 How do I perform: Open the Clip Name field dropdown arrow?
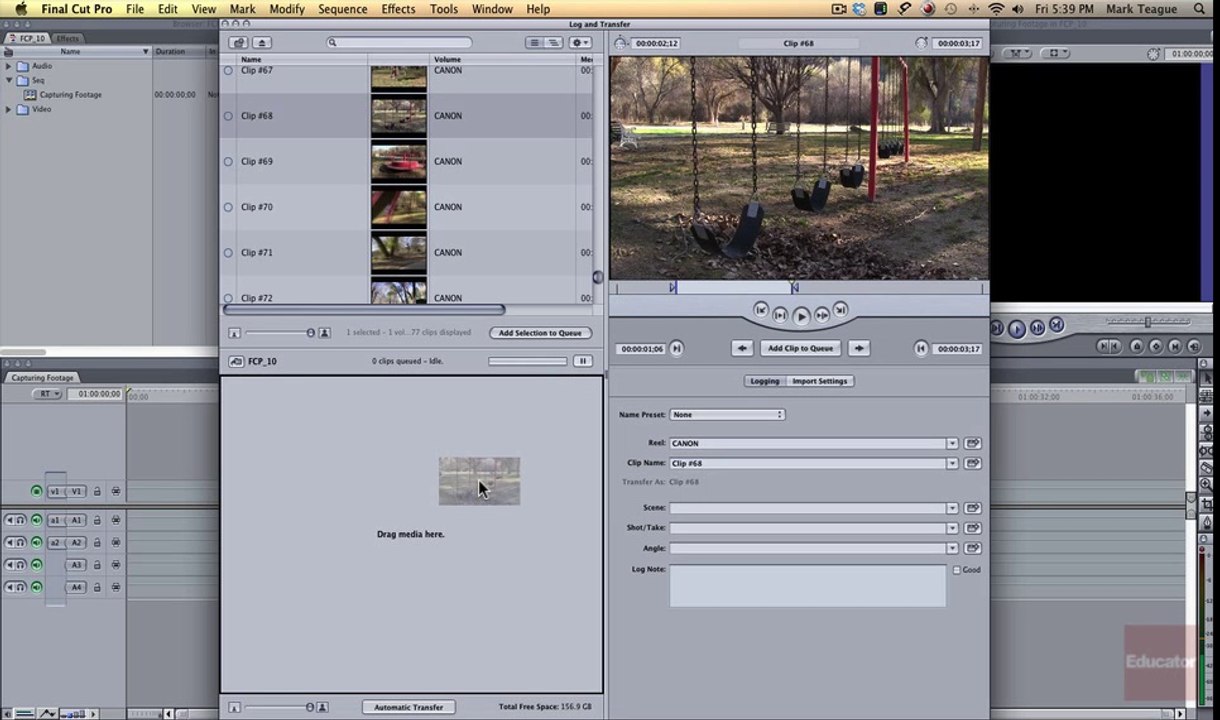click(x=952, y=463)
